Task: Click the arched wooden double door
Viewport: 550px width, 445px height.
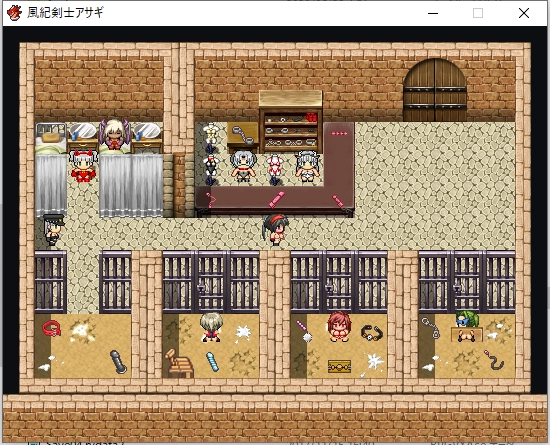Action: pyautogui.click(x=435, y=90)
